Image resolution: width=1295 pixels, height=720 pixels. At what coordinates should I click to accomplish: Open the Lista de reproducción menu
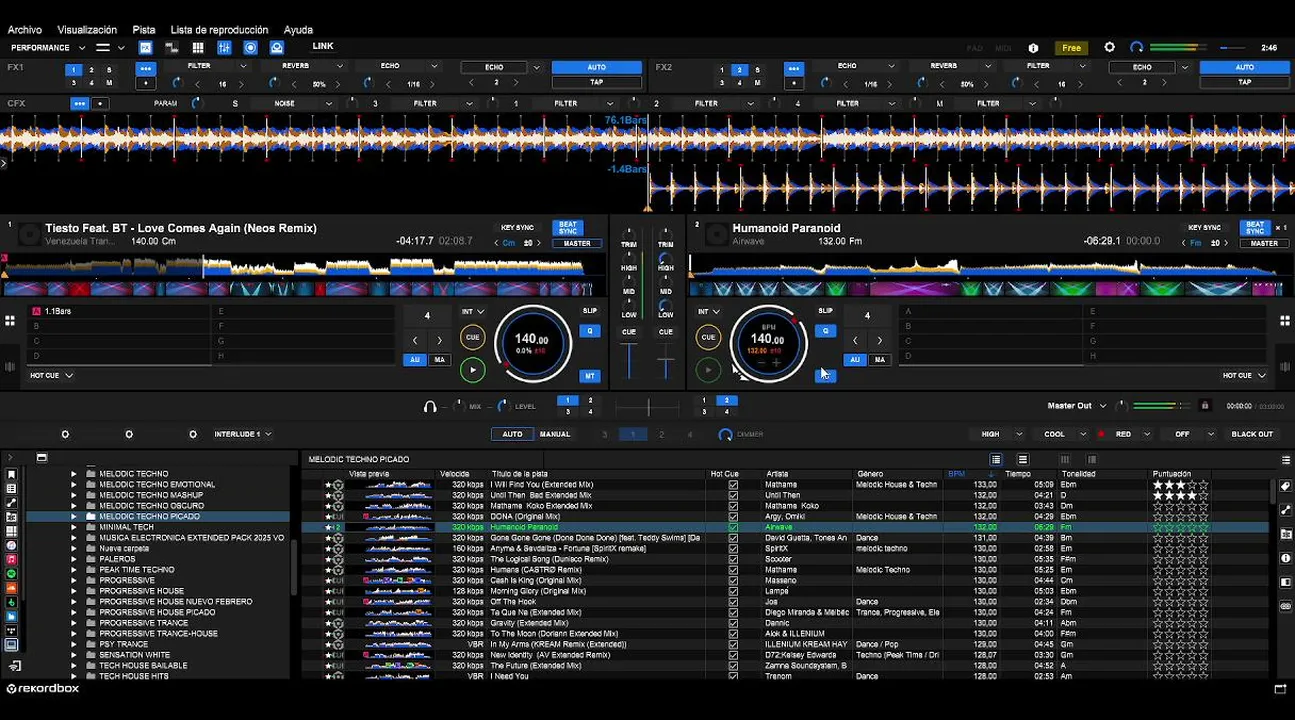tap(219, 30)
